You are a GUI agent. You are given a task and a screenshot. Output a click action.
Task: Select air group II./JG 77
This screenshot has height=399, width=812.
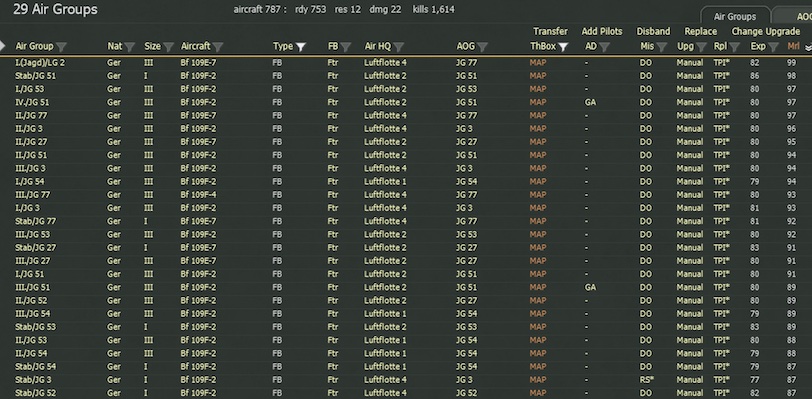[32, 116]
